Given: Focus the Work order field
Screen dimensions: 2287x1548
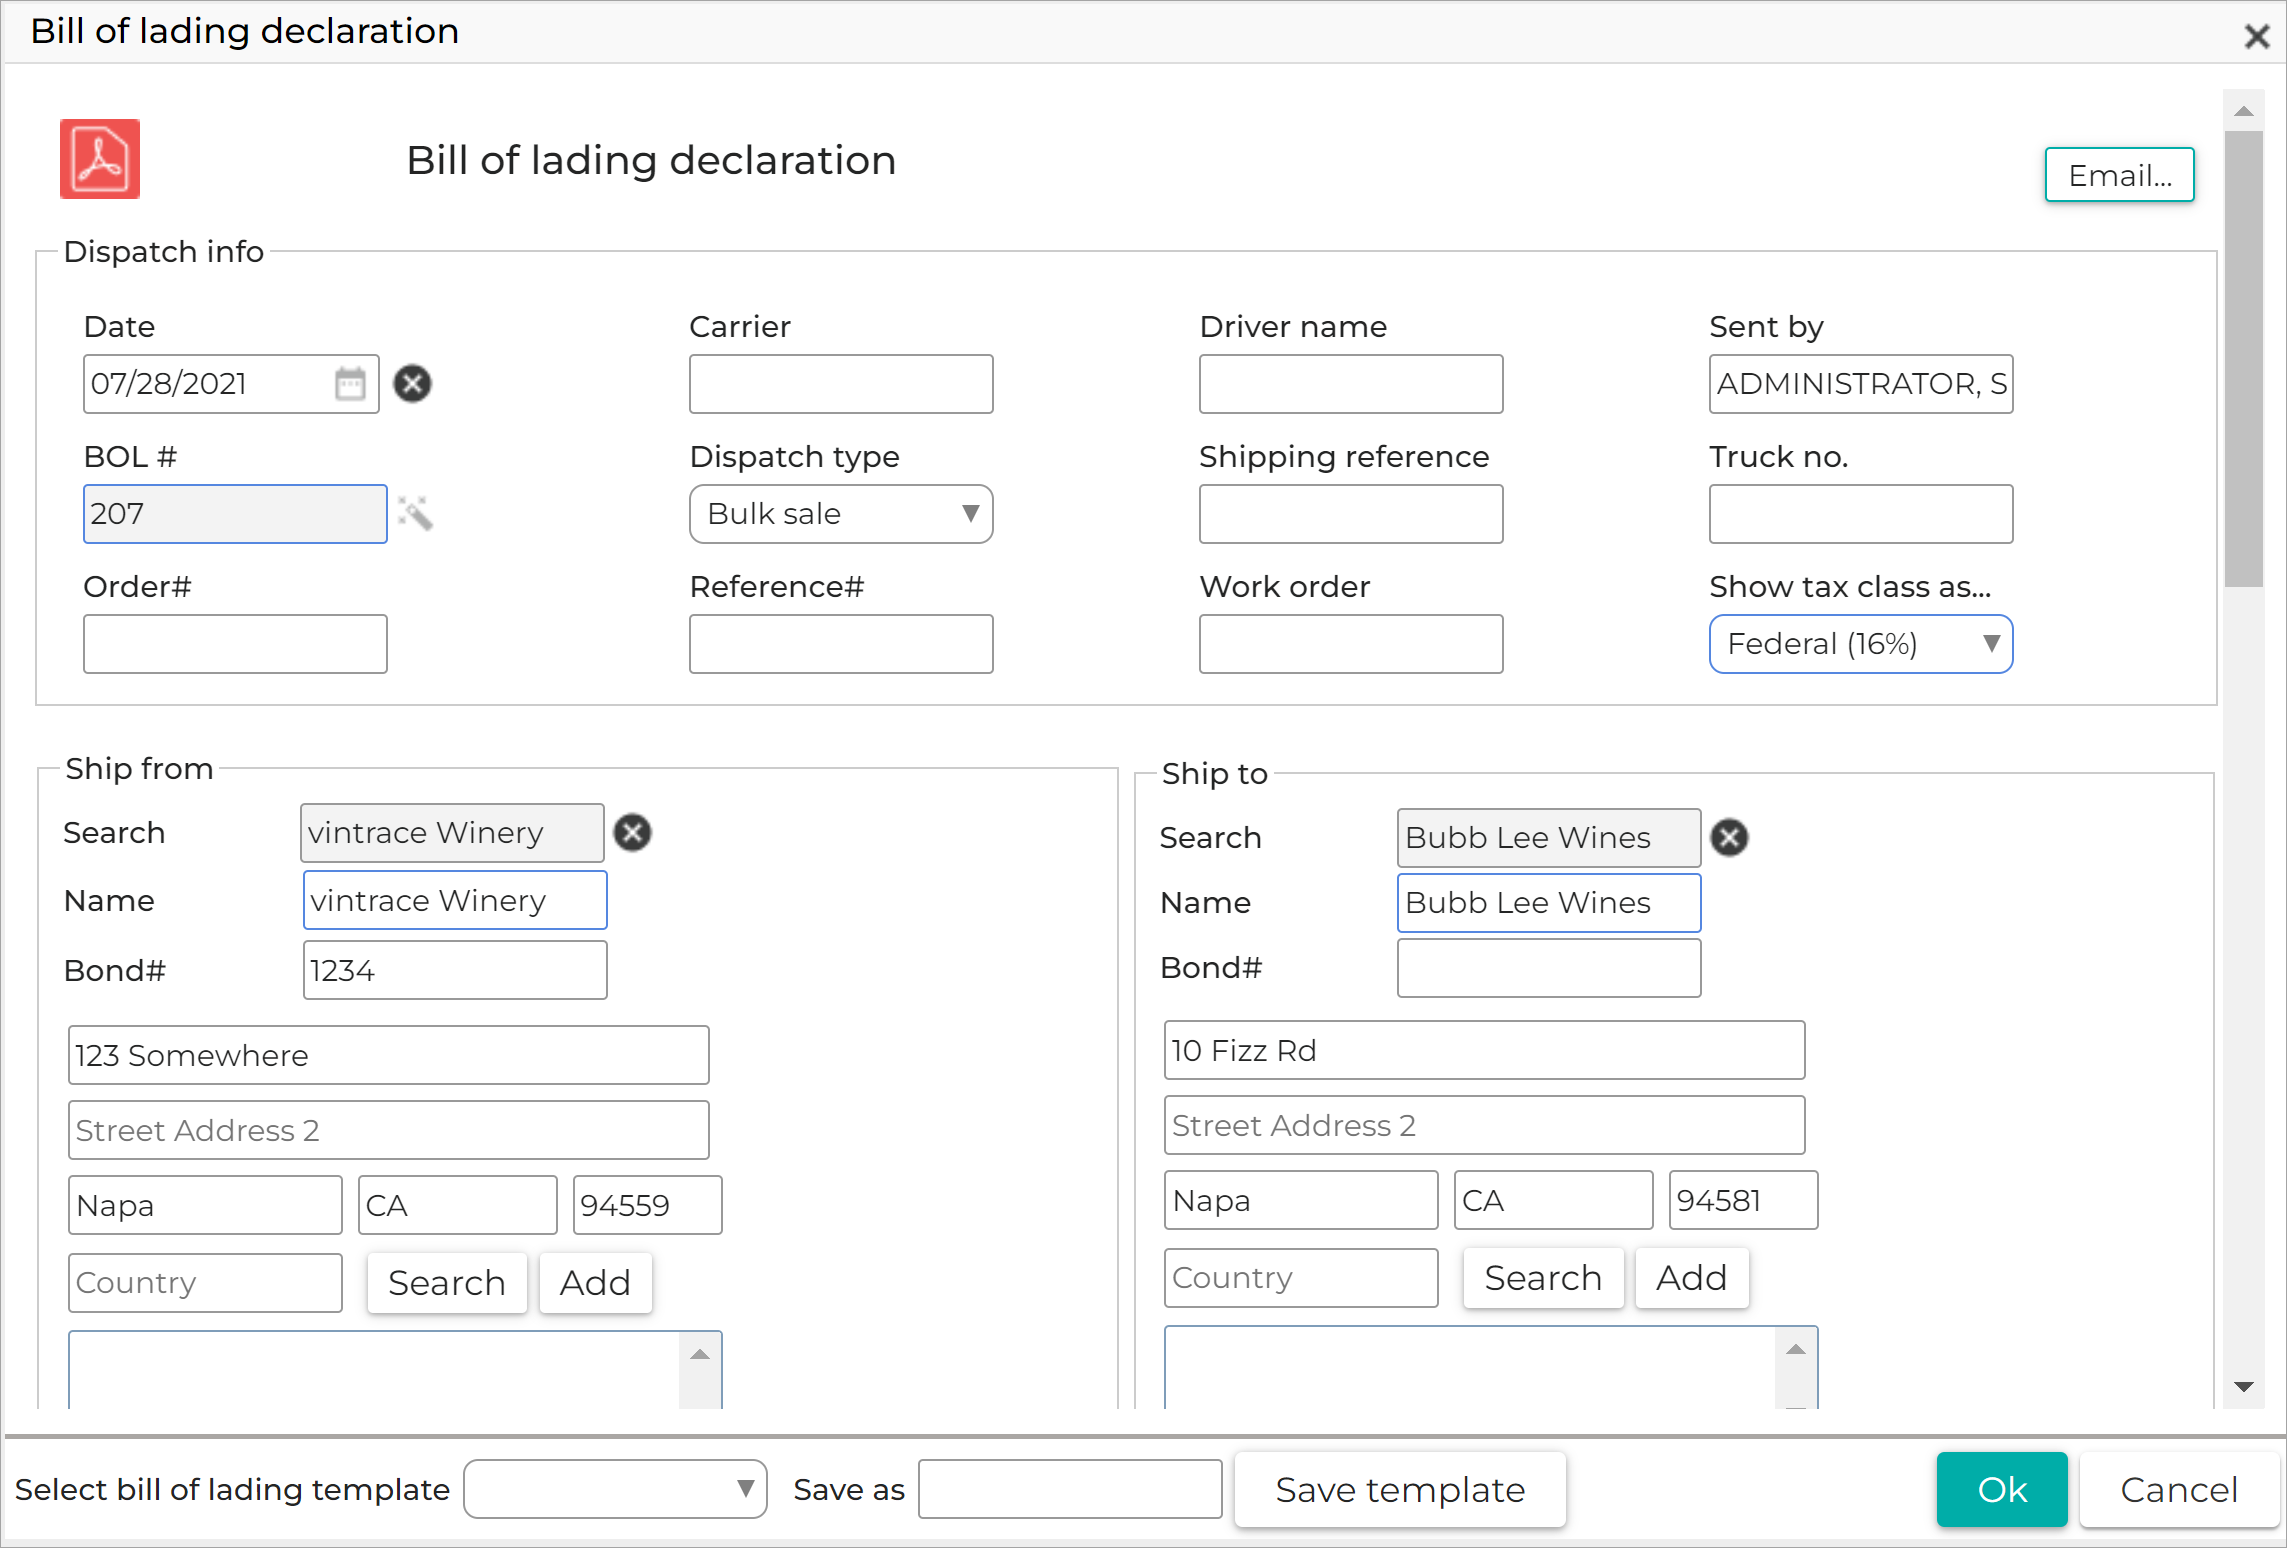Looking at the screenshot, I should point(1351,644).
